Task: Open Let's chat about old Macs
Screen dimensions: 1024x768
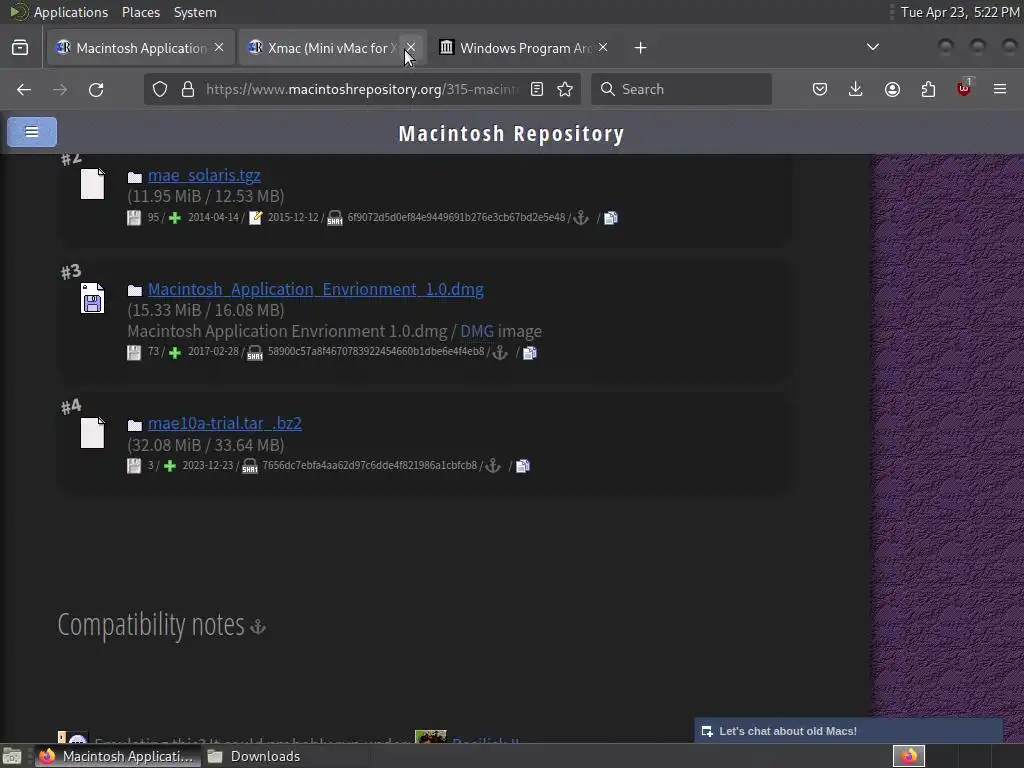Action: pyautogui.click(x=848, y=731)
